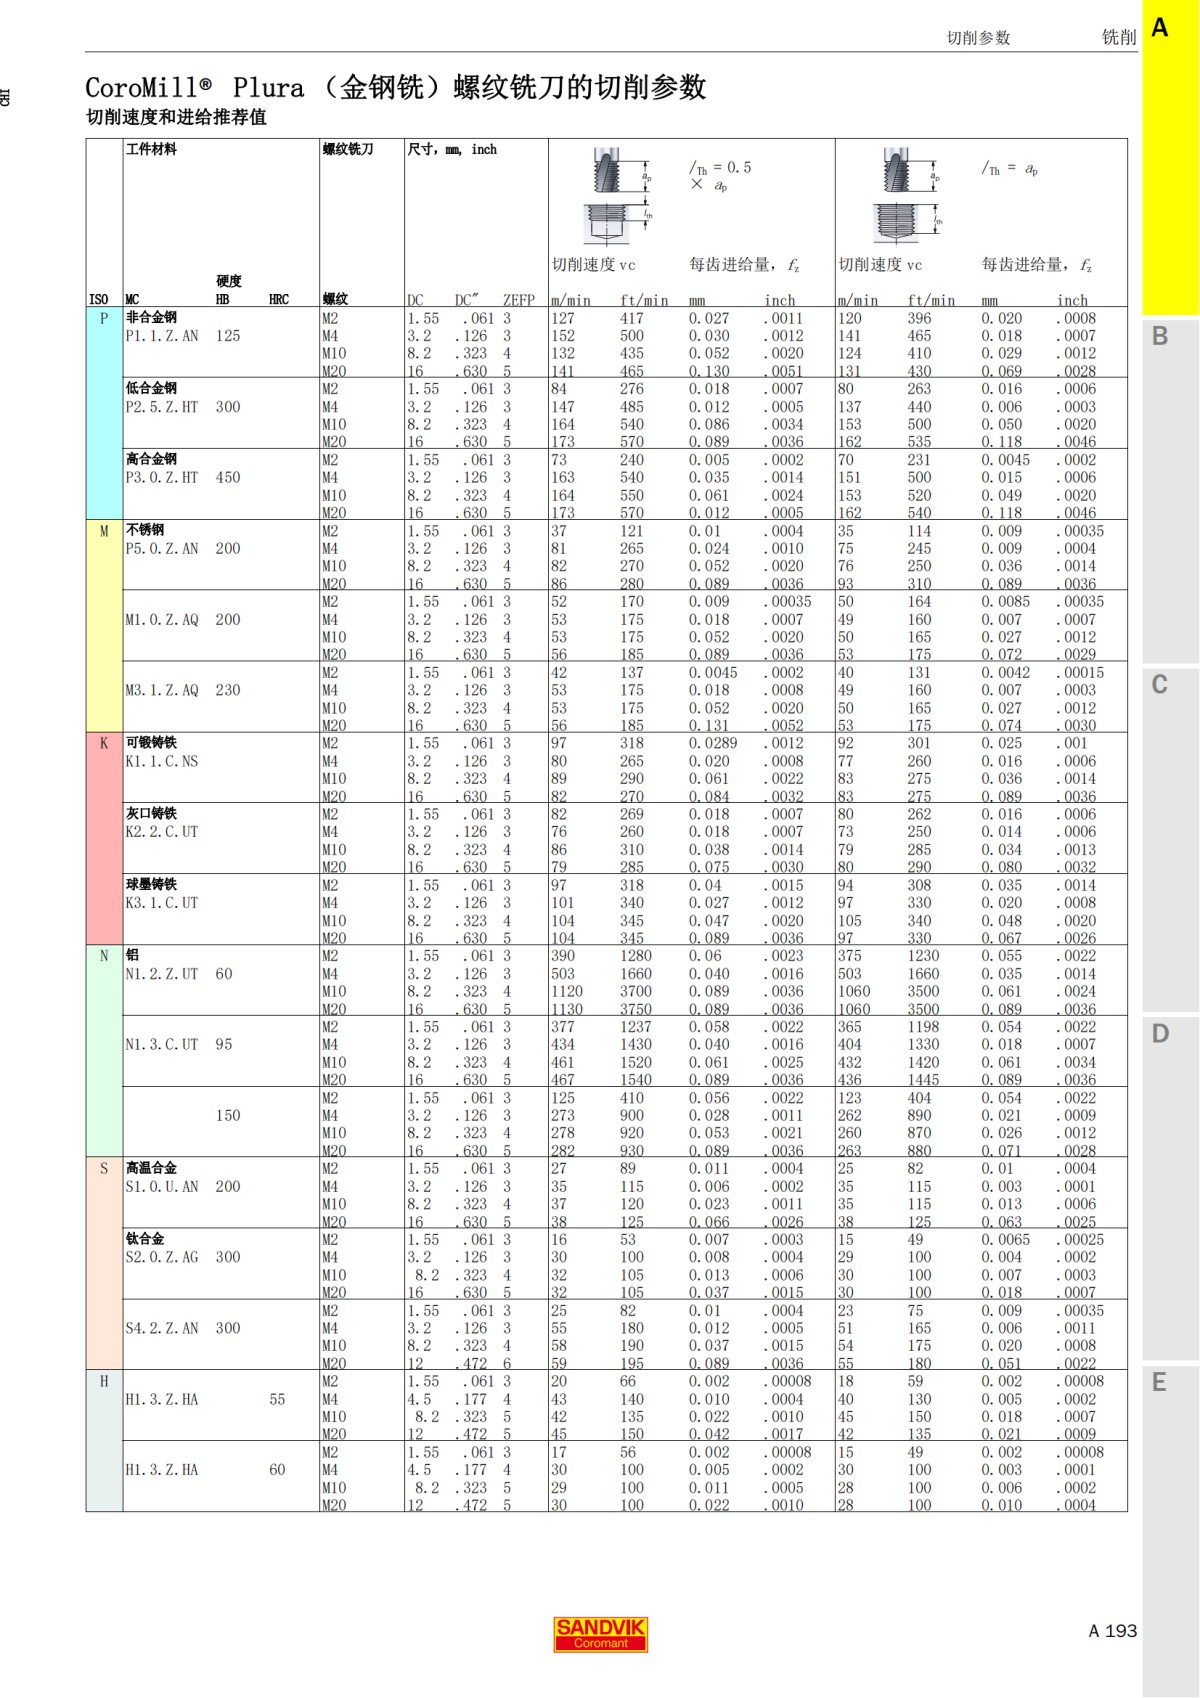This screenshot has width=1200, height=1698.
Task: Click H1.3.Z.HA in the HRC 55 row
Action: click(x=162, y=1400)
